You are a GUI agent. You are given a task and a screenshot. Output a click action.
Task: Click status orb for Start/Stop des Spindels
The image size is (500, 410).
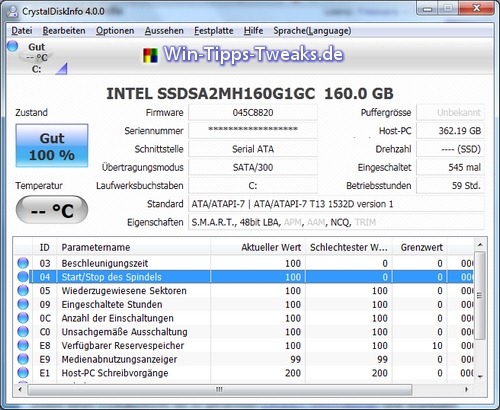point(23,277)
